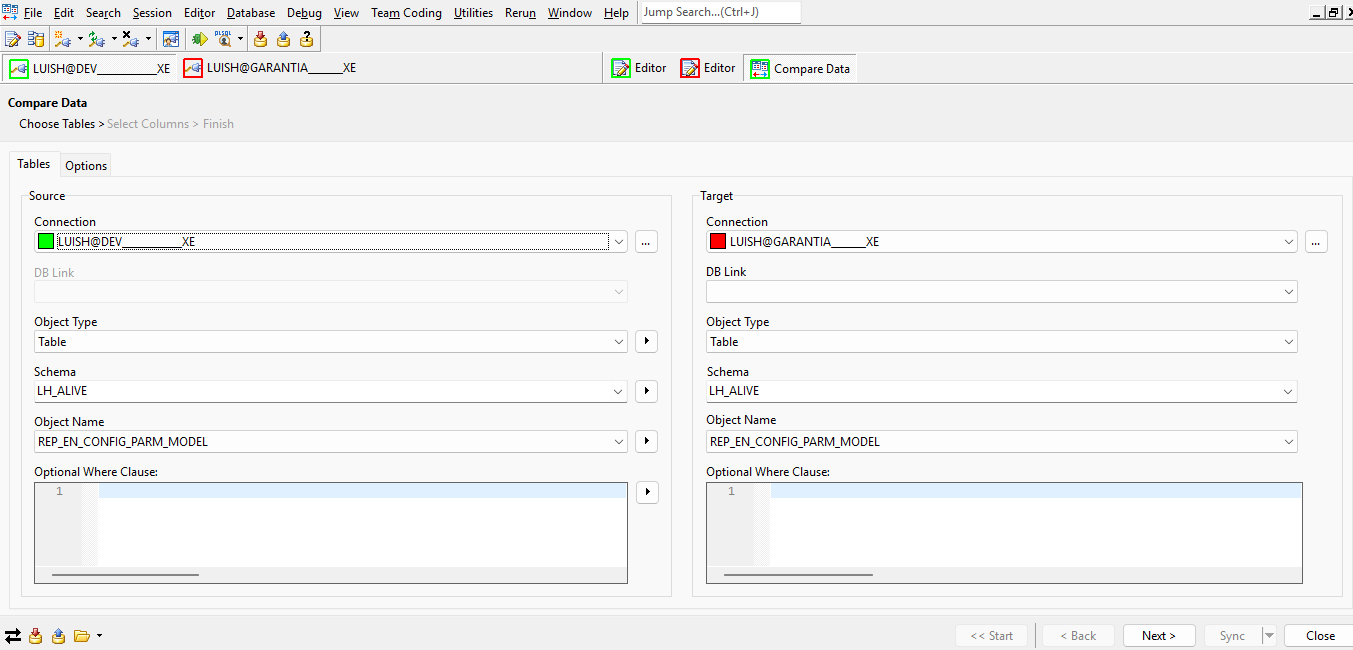The height and width of the screenshot is (650, 1353).
Task: Switch to the Options tab
Action: pyautogui.click(x=86, y=166)
